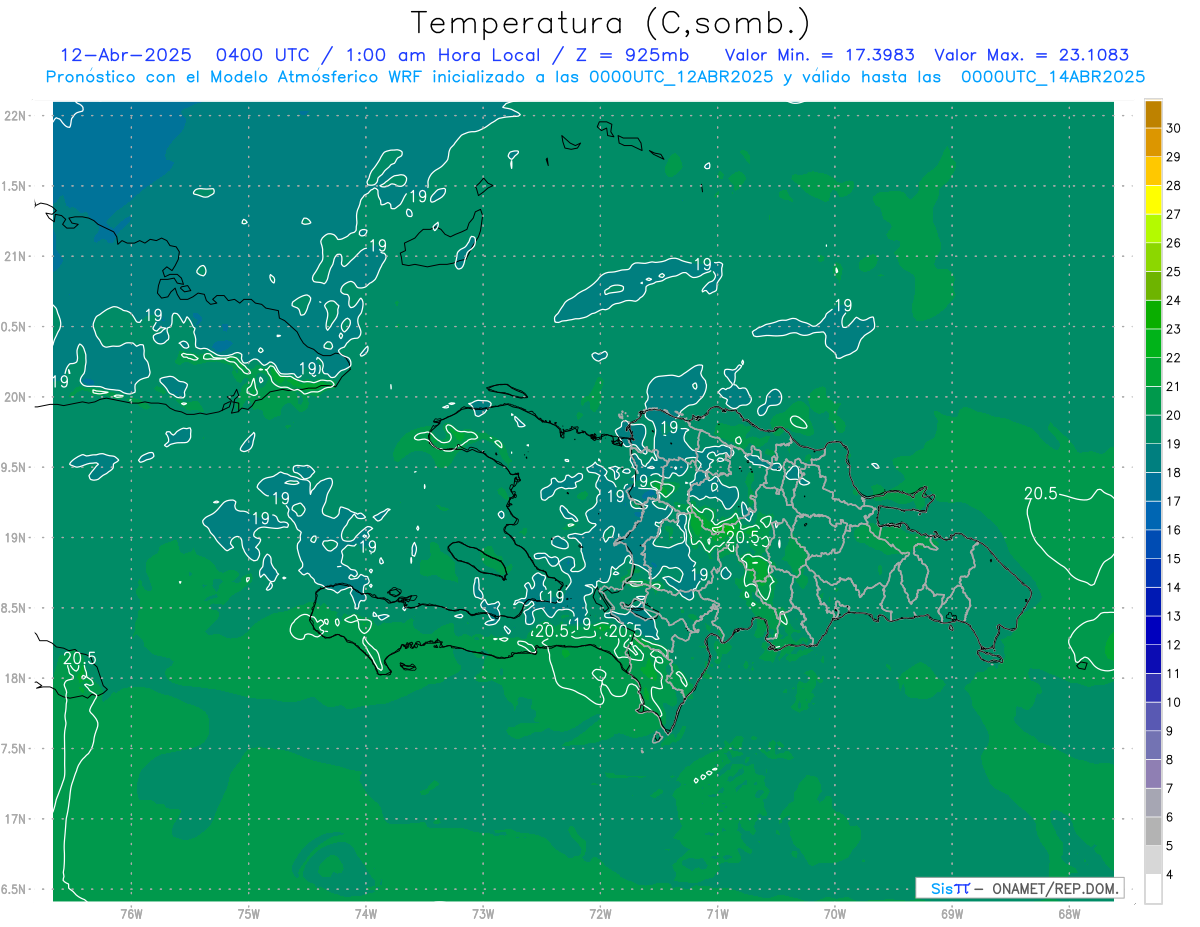Viewport: 1200px width, 927px height.
Task: Click '0000UTC_14ABR2025' valid-until text
Action: 1053,77
